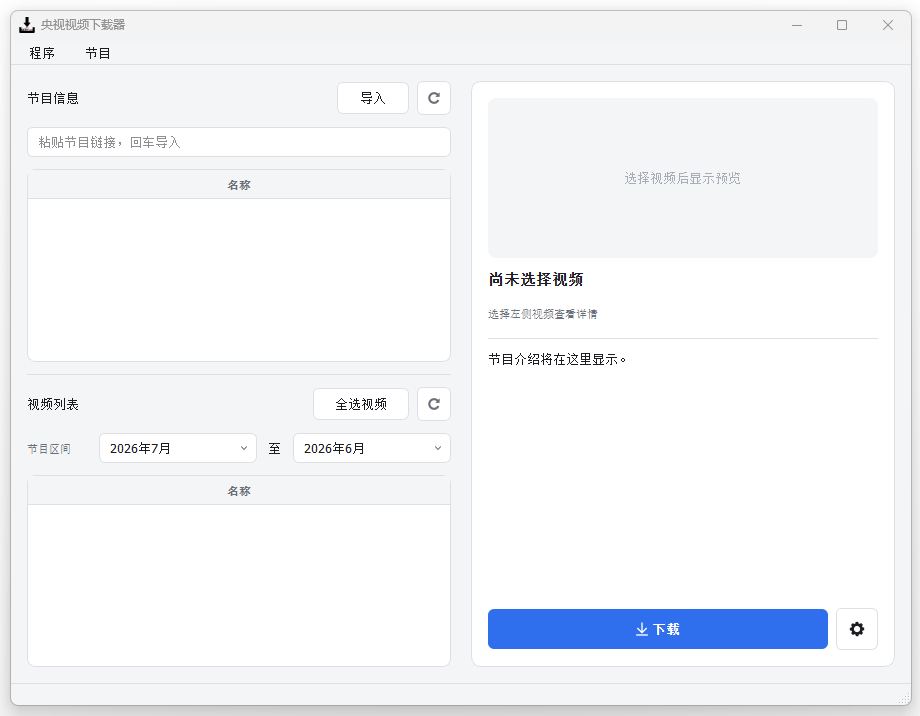920x716 pixels.
Task: Open the 2026年7月 start month dropdown
Action: (178, 448)
